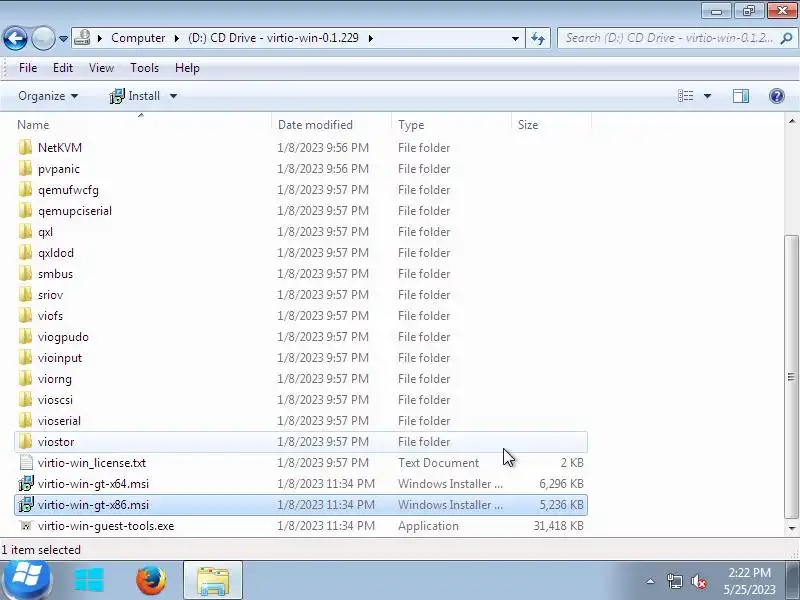
Task: Select the vioinput folder icon
Action: coord(25,357)
